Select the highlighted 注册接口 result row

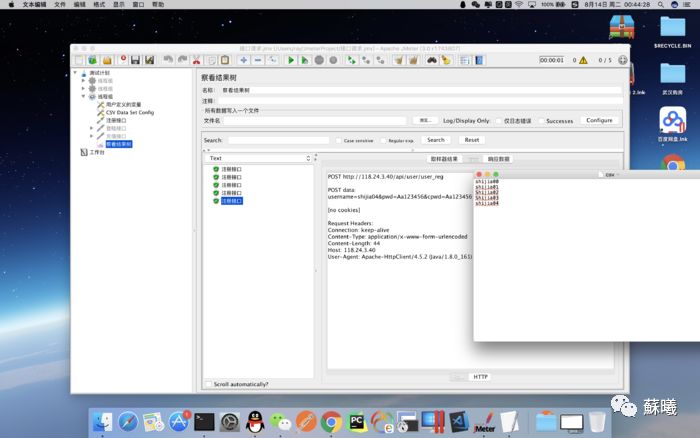(232, 201)
